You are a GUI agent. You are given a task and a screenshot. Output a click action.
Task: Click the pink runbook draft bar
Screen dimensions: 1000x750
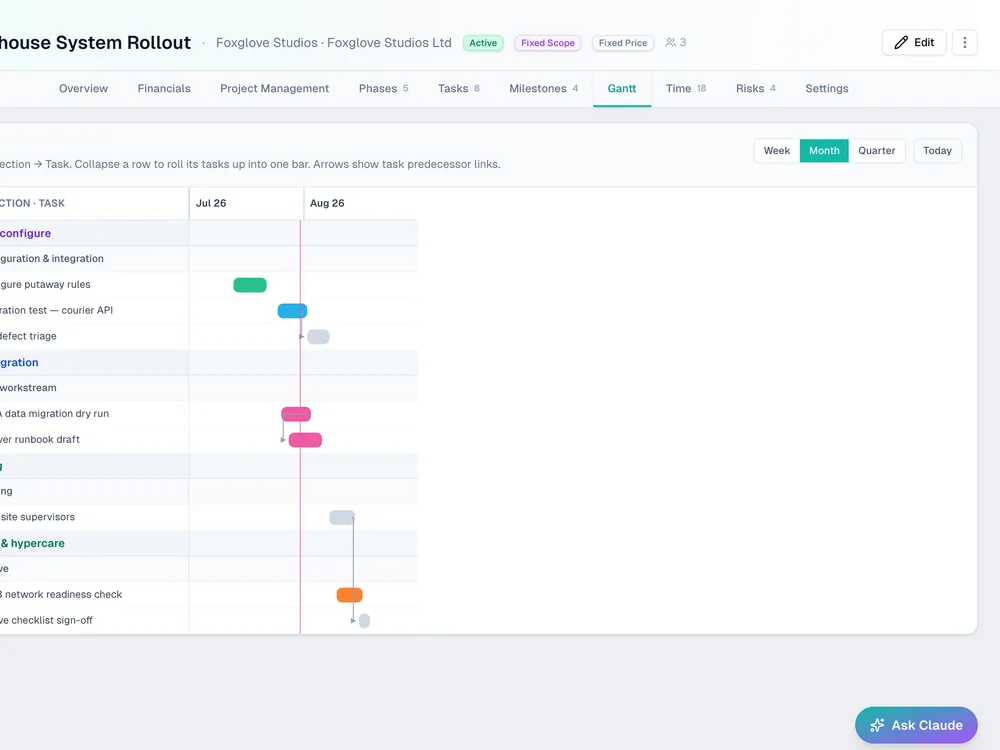(x=305, y=440)
